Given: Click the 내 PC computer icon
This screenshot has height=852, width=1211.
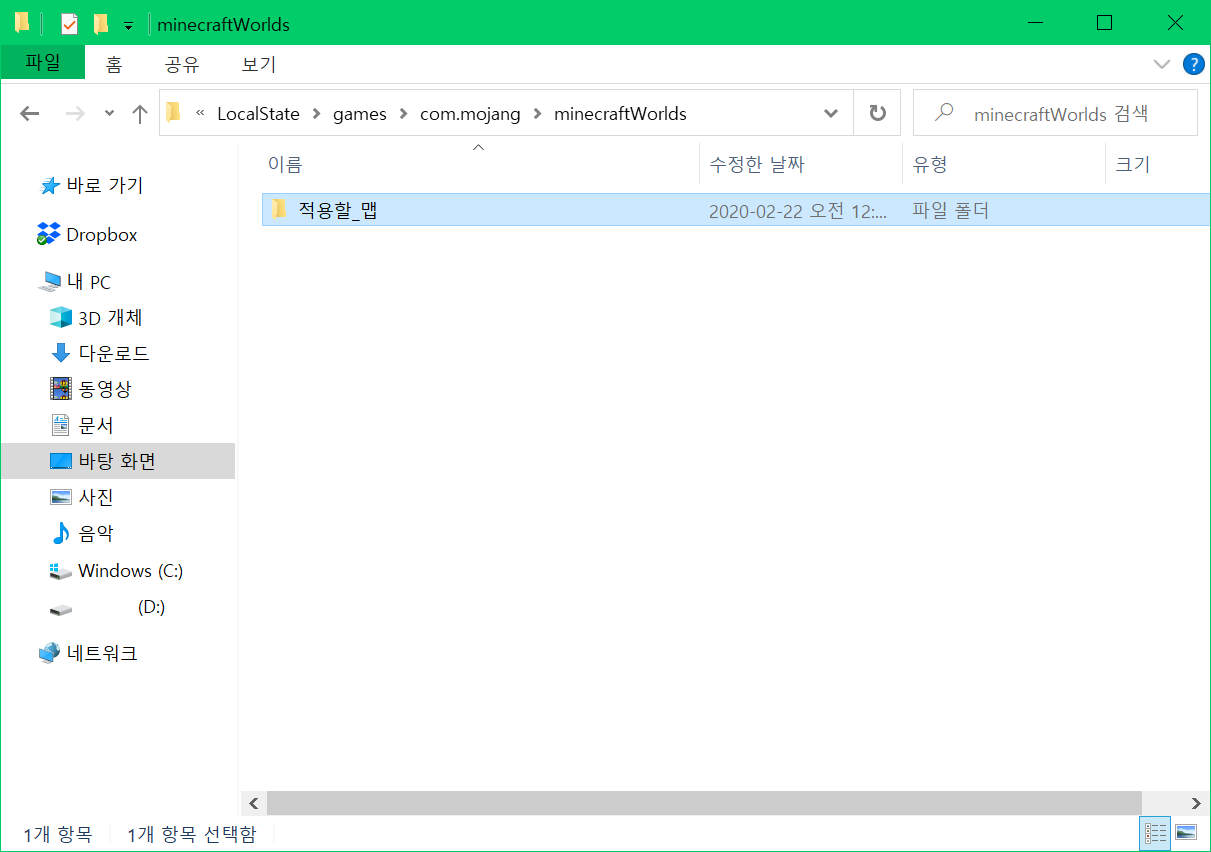Looking at the screenshot, I should pyautogui.click(x=49, y=282).
